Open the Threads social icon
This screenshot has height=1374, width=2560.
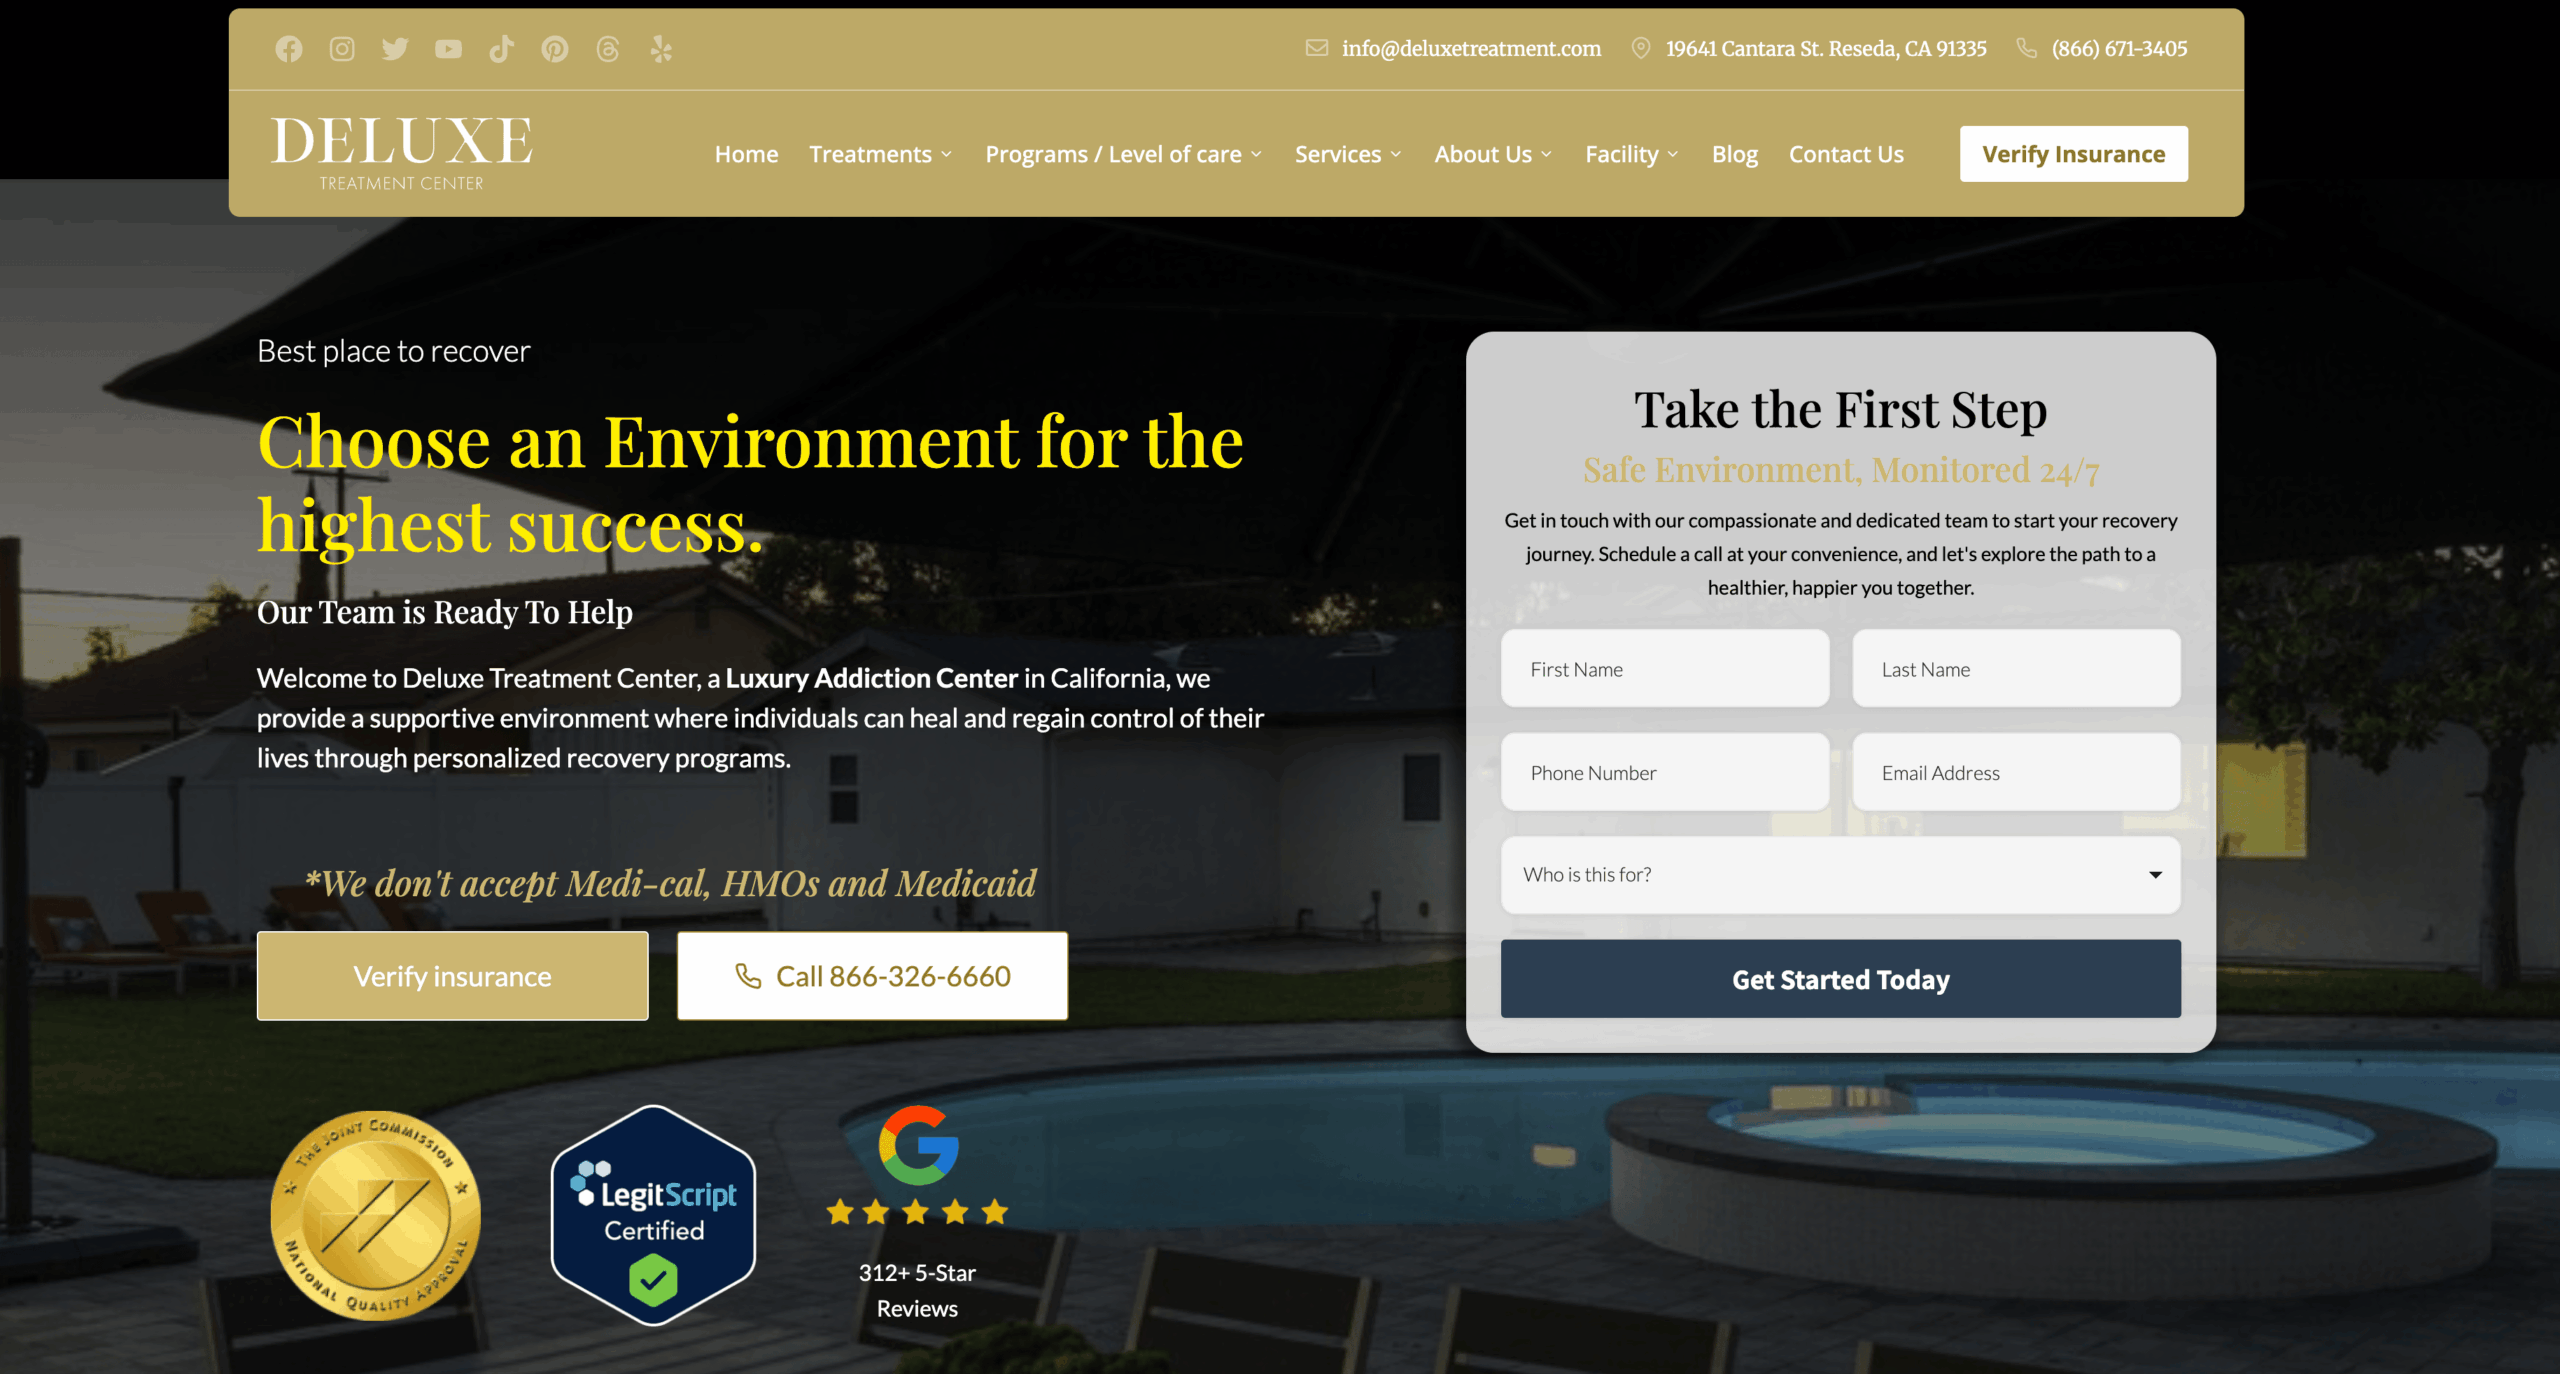[x=608, y=49]
